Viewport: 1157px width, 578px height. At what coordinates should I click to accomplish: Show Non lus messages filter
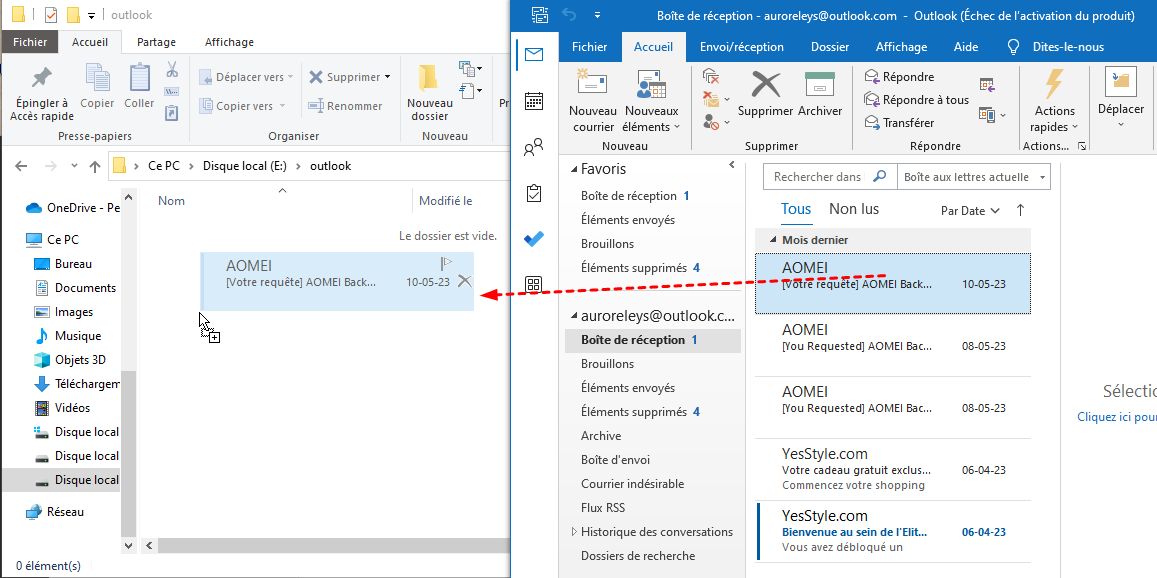click(x=854, y=209)
